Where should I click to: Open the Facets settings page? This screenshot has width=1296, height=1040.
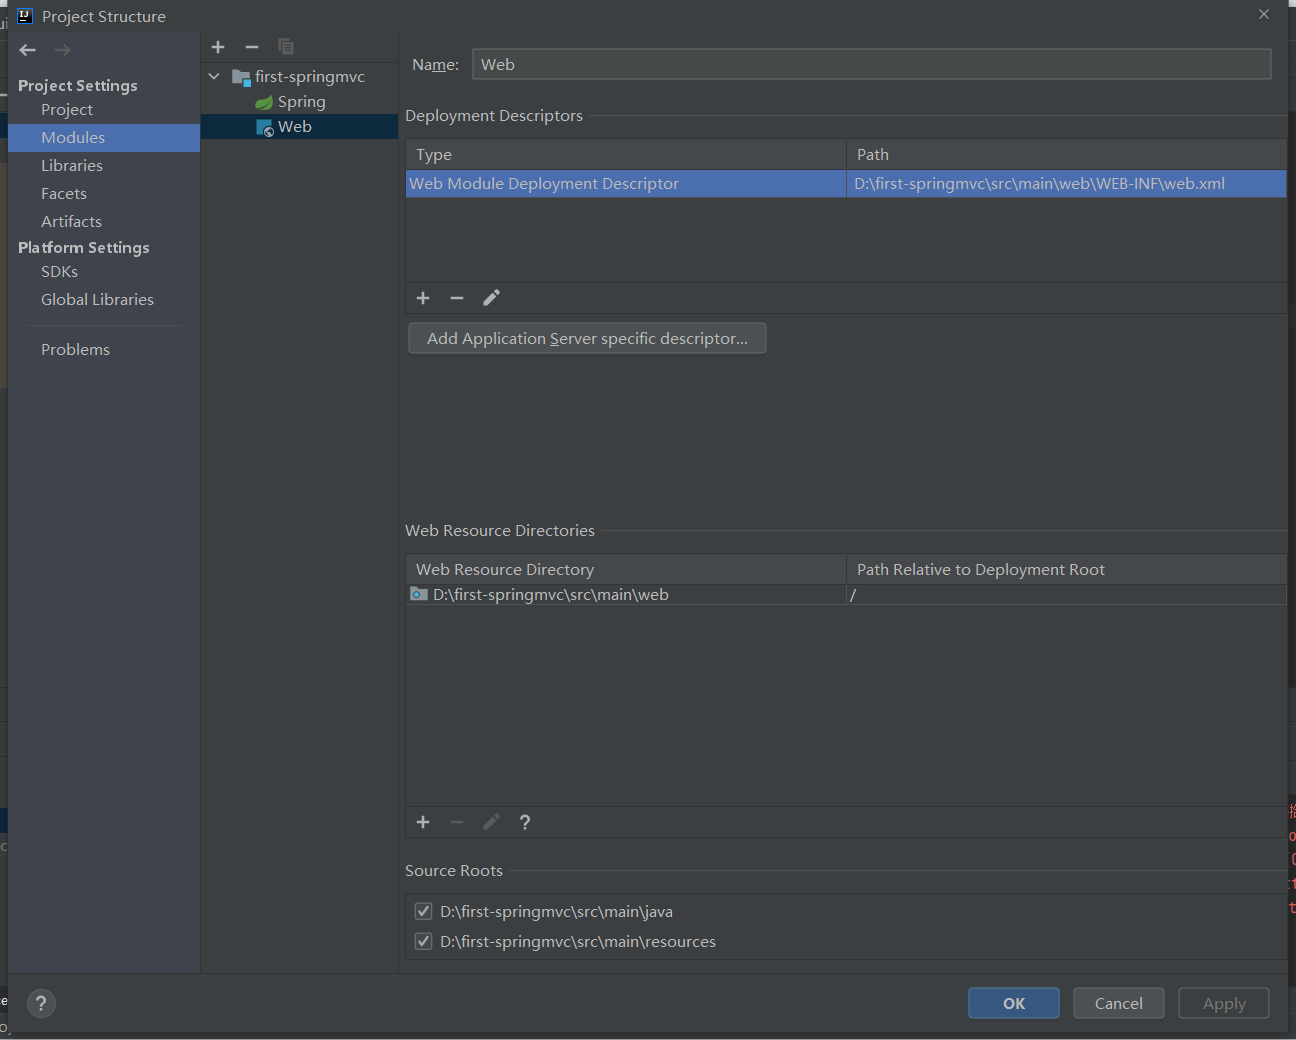click(x=64, y=194)
